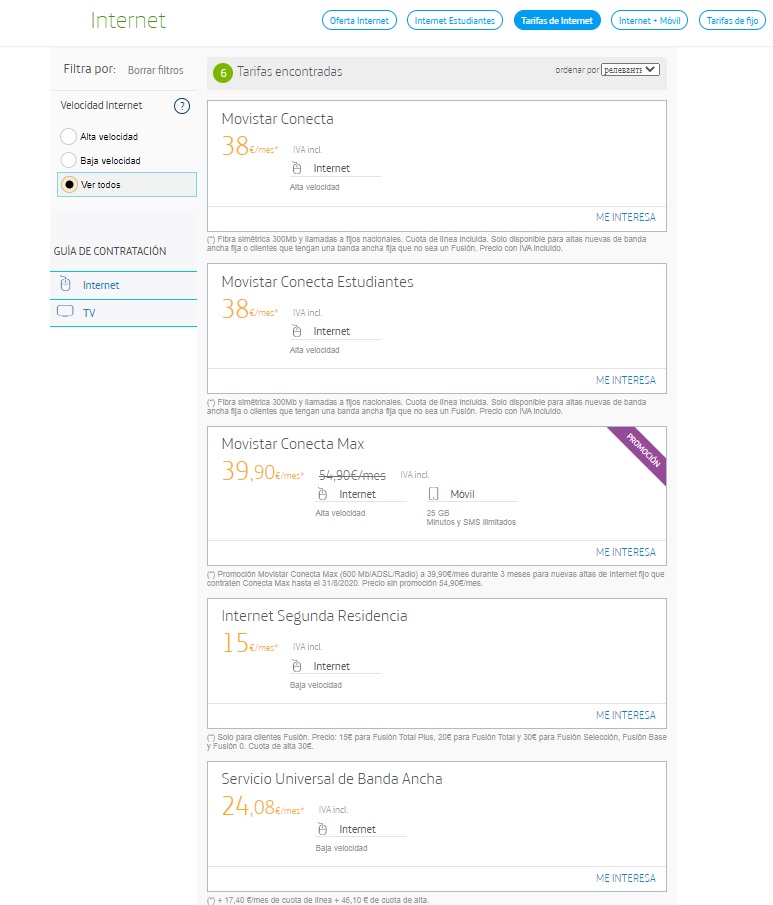The width and height of the screenshot is (773, 905).
Task: Select the Baja velocidad radio button
Action: pos(68,160)
